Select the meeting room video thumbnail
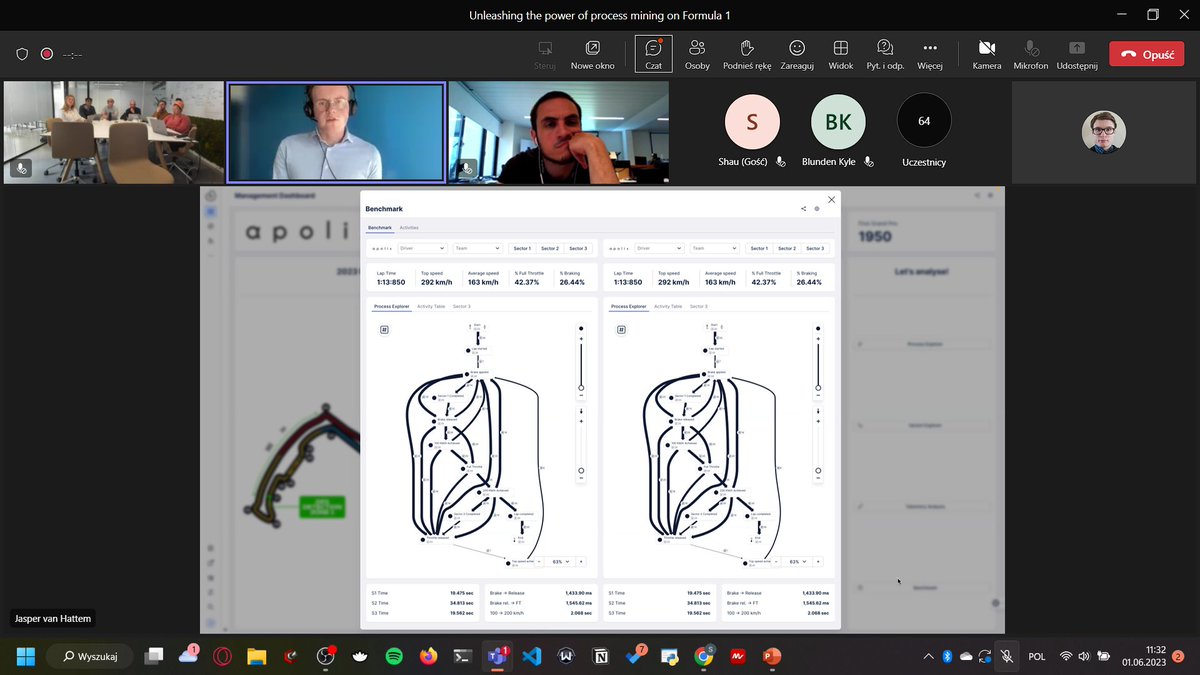This screenshot has width=1200, height=675. click(114, 132)
